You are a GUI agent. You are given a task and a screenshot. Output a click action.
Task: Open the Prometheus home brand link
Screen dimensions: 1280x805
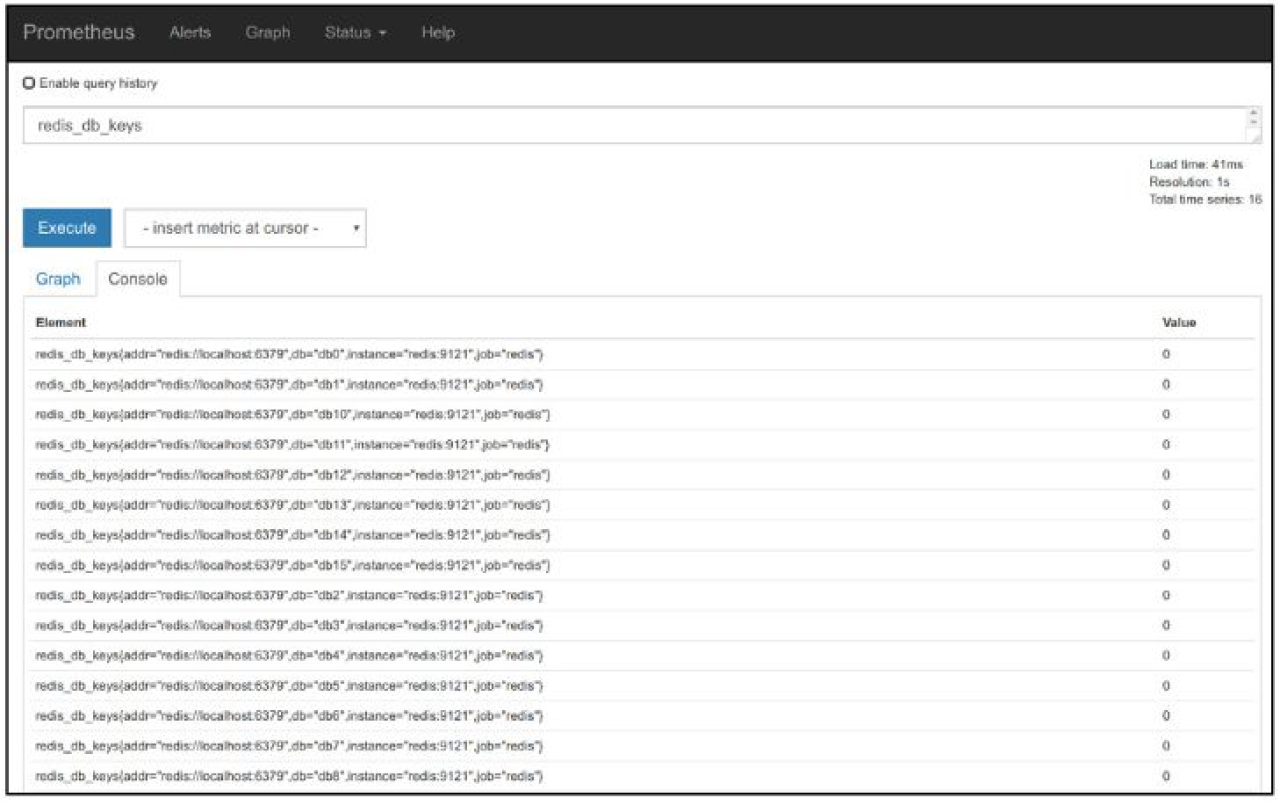point(79,33)
